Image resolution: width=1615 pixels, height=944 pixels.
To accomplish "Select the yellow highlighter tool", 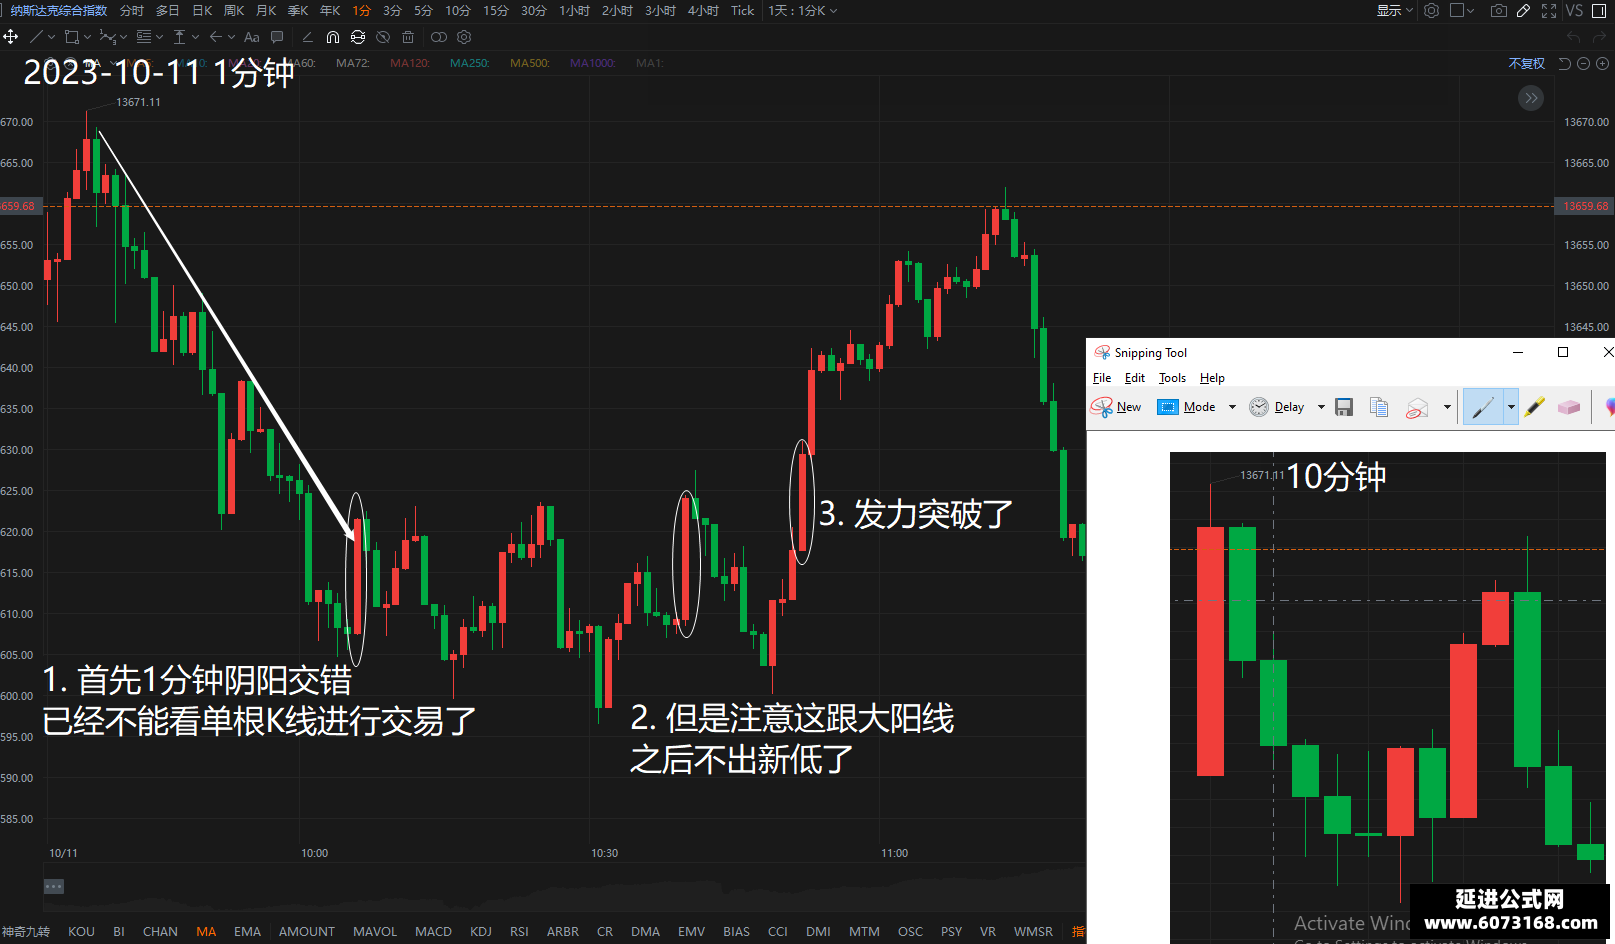I will (x=1536, y=407).
